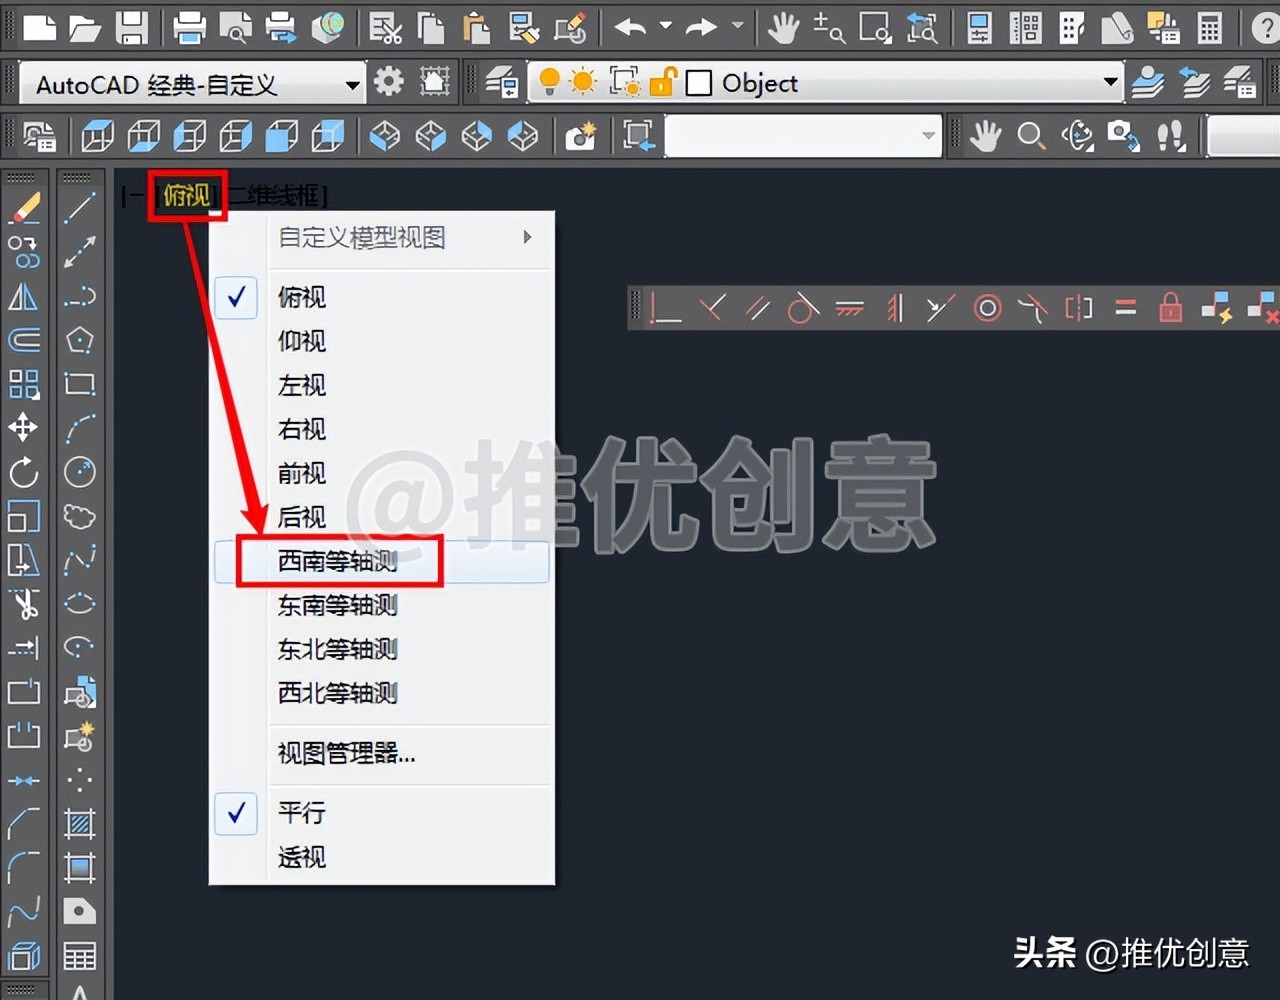
Task: Click the 俯视 viewport label control
Action: pos(187,196)
